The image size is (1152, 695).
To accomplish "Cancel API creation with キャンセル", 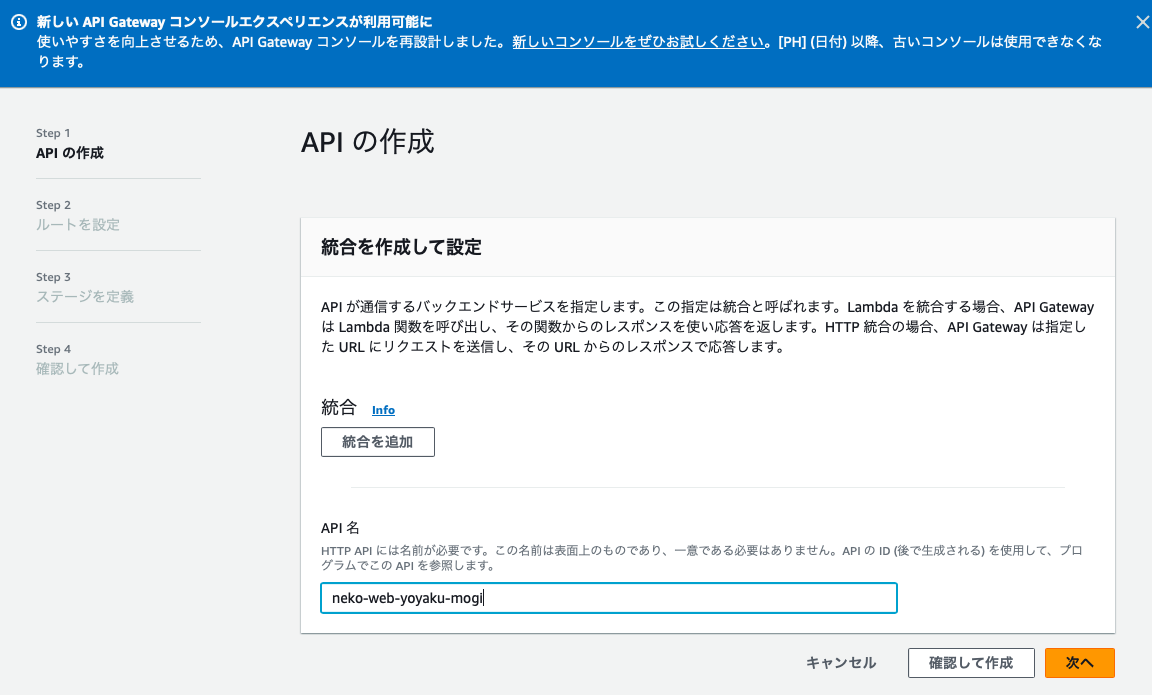I will (x=840, y=662).
